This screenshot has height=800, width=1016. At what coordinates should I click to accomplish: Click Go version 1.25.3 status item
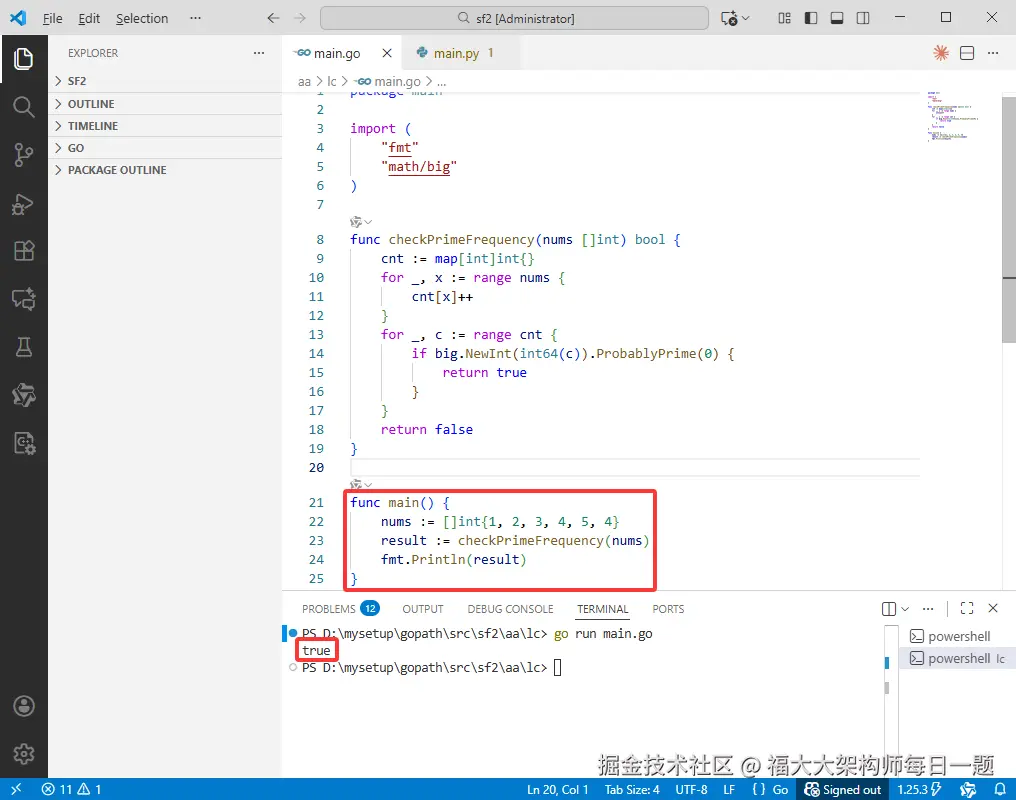coord(919,789)
